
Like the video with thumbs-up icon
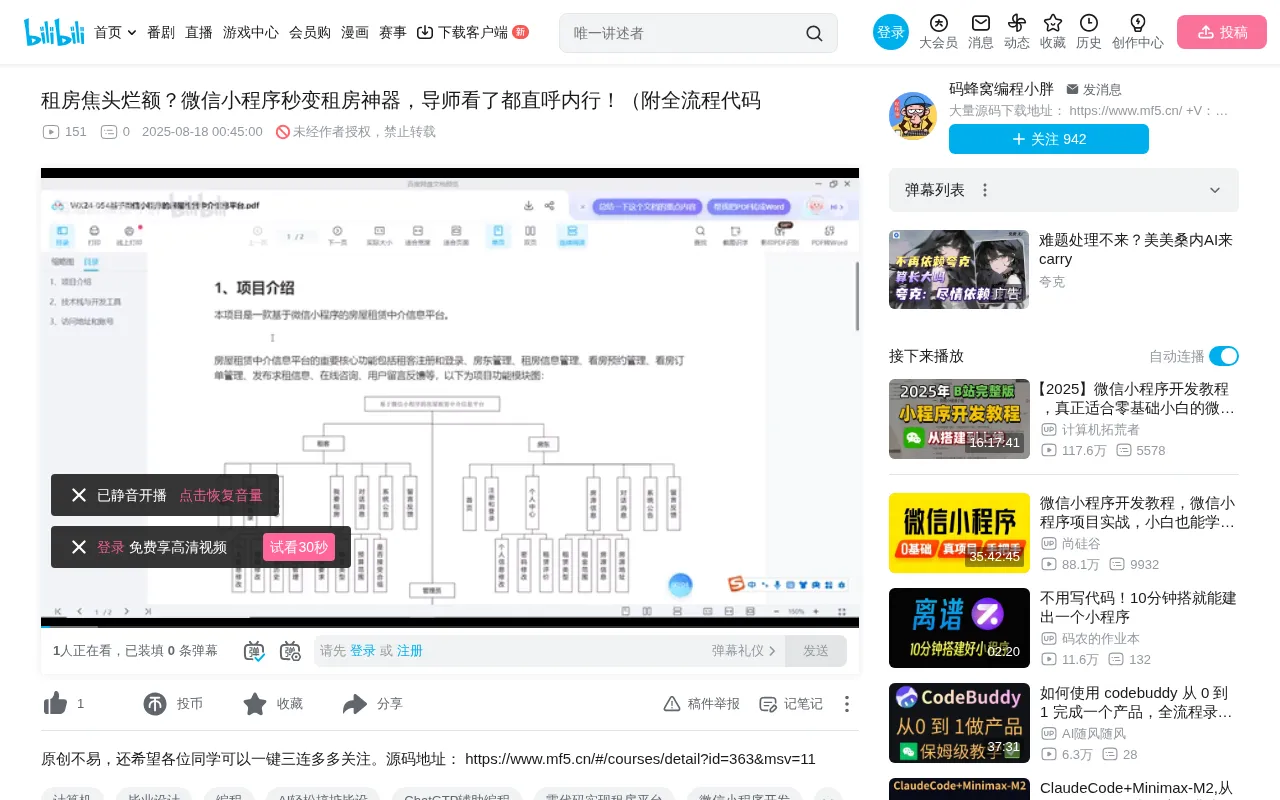[x=56, y=704]
